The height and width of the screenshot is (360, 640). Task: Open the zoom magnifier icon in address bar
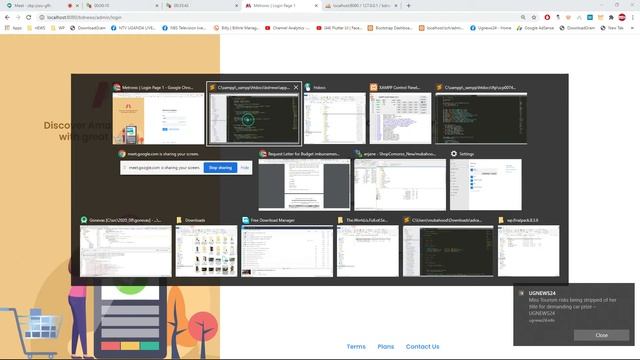click(x=523, y=18)
